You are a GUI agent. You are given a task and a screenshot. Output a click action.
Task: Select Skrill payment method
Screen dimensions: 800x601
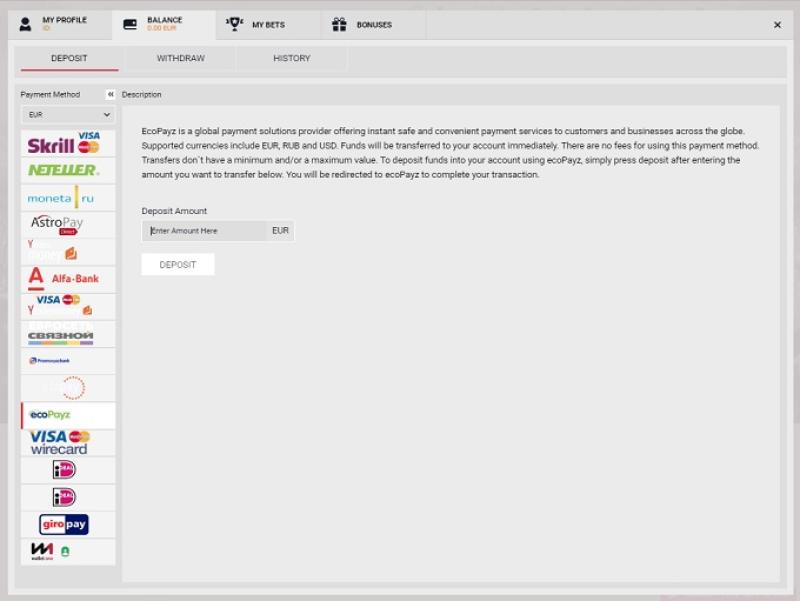pos(67,143)
